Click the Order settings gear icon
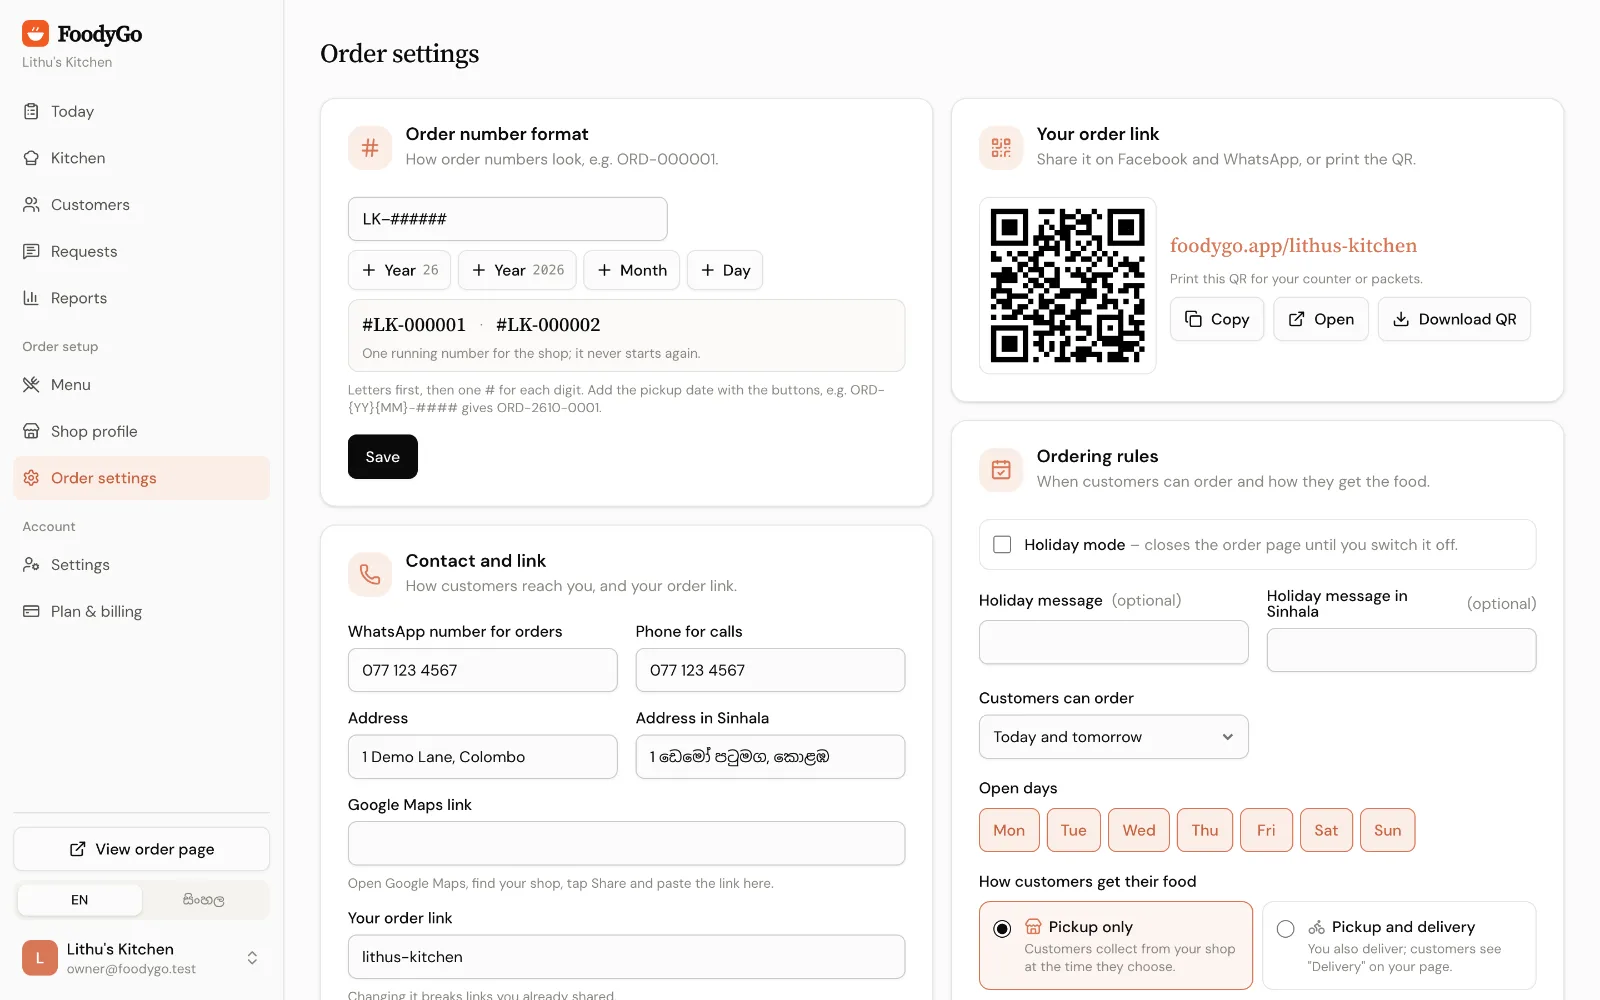This screenshot has width=1600, height=1000. pos(31,478)
